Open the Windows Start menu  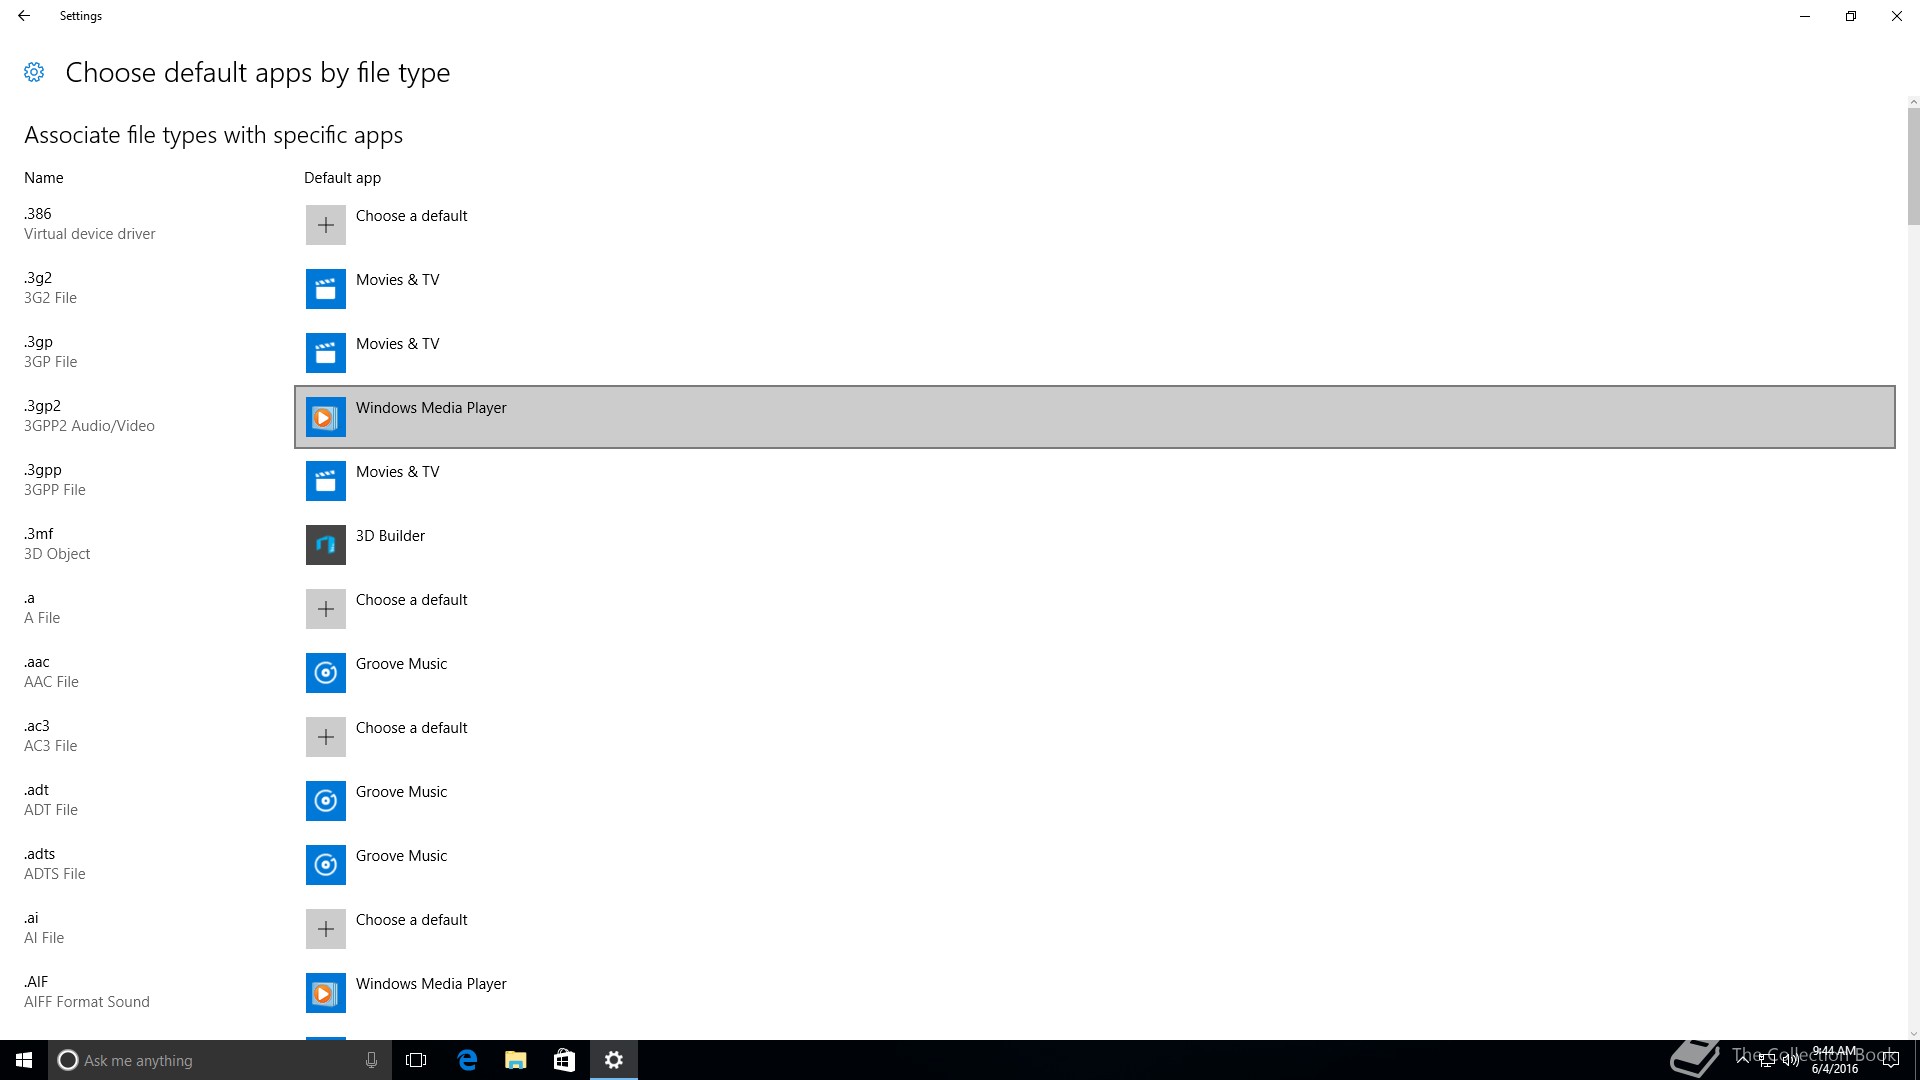pyautogui.click(x=24, y=1060)
